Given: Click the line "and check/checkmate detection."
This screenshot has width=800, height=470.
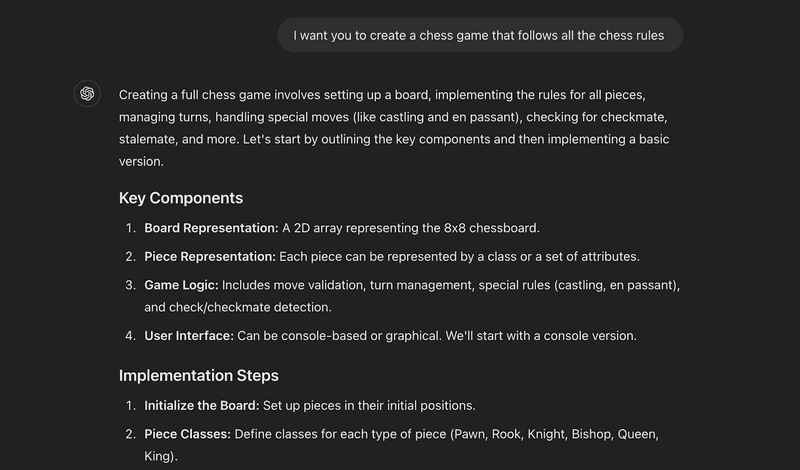Looking at the screenshot, I should tap(238, 307).
